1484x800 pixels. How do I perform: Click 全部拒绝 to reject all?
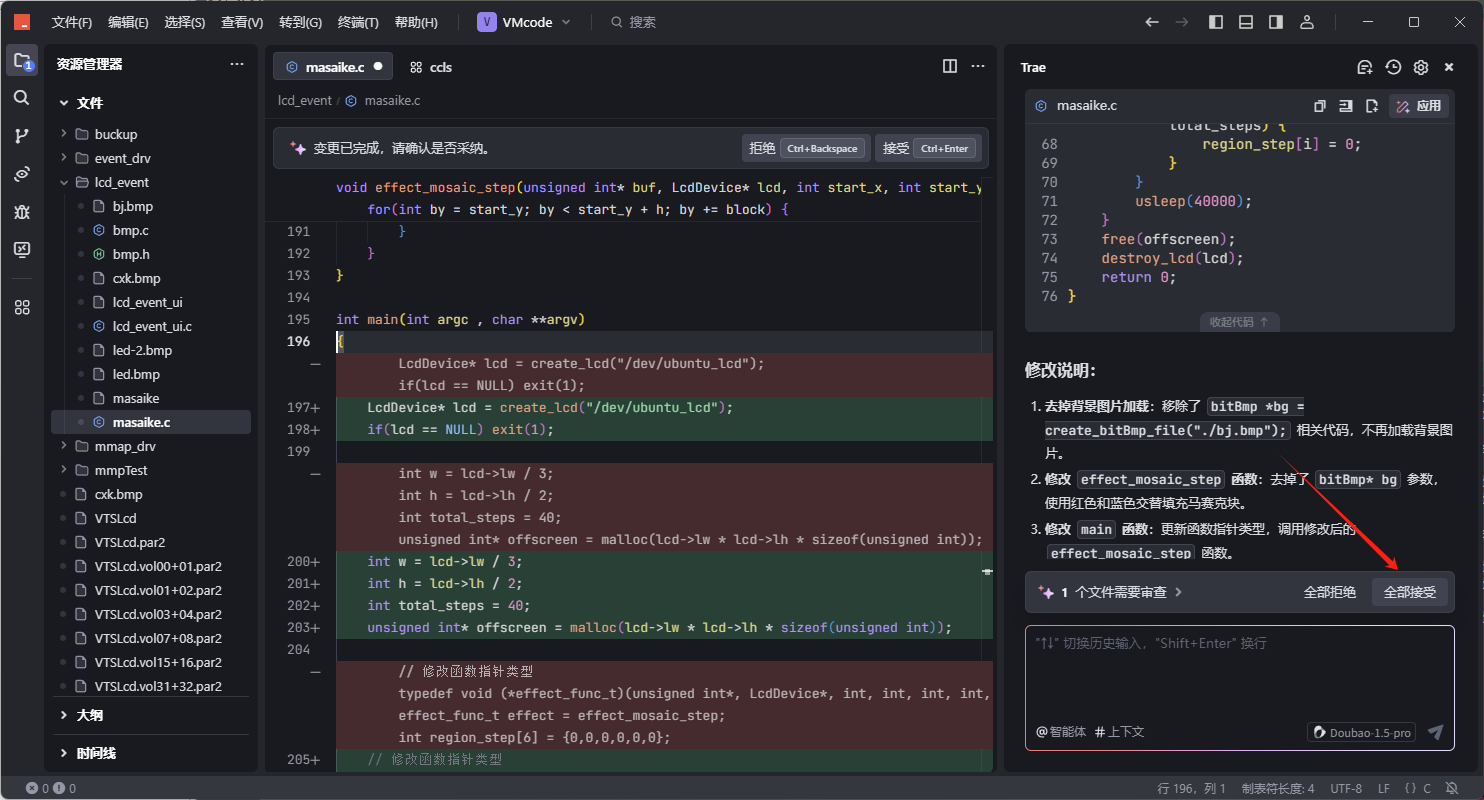click(x=1329, y=592)
